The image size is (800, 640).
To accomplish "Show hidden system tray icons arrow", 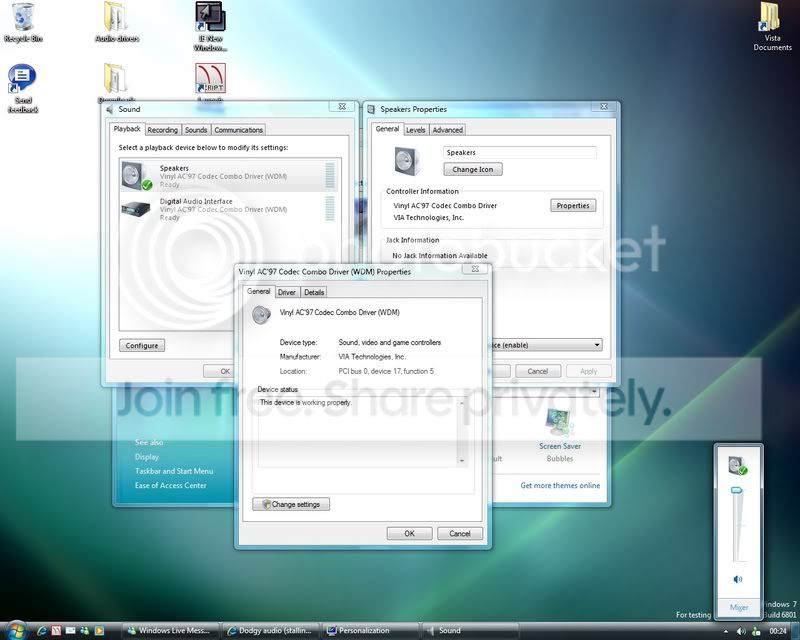I will click(726, 632).
